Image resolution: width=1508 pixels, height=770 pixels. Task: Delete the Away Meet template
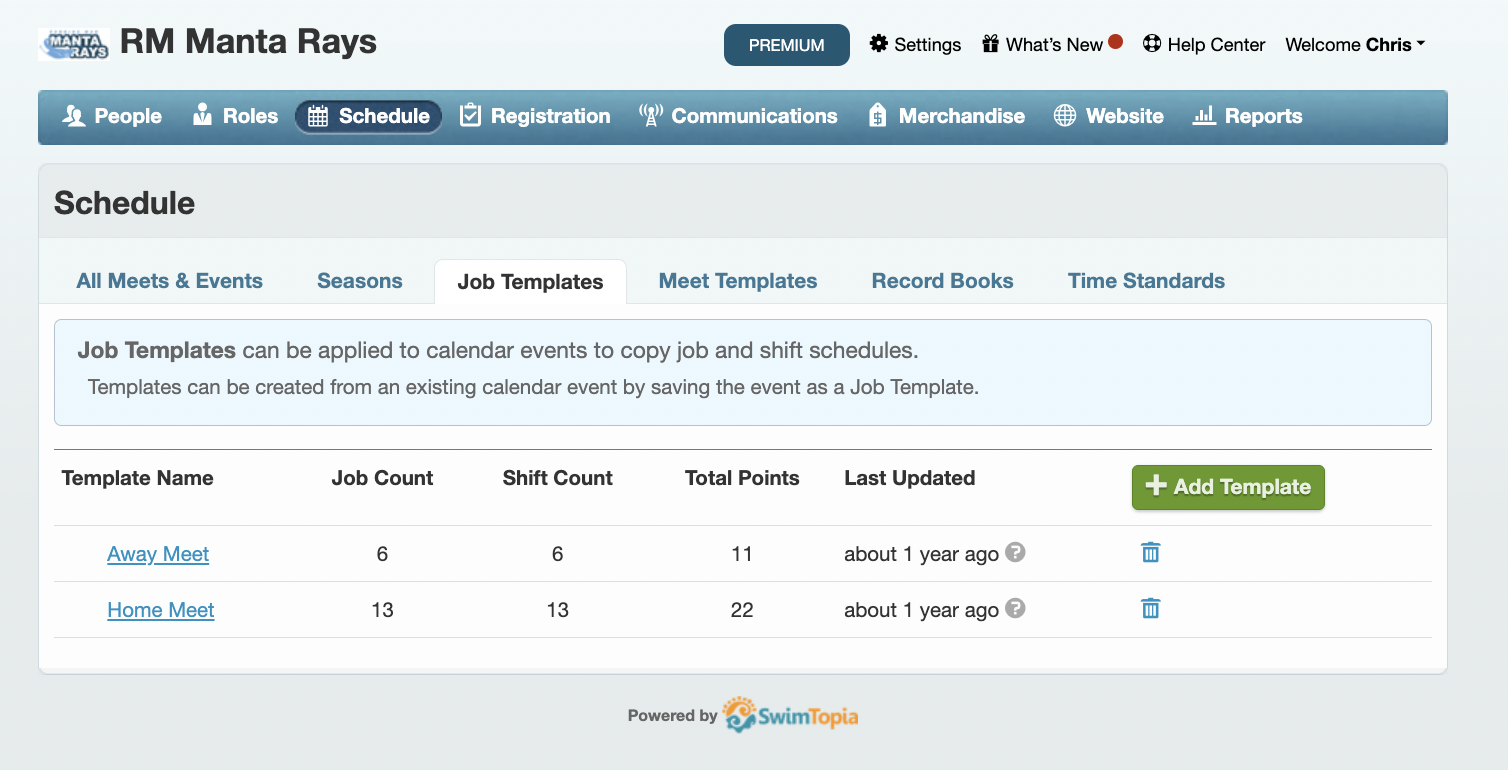click(x=1150, y=552)
